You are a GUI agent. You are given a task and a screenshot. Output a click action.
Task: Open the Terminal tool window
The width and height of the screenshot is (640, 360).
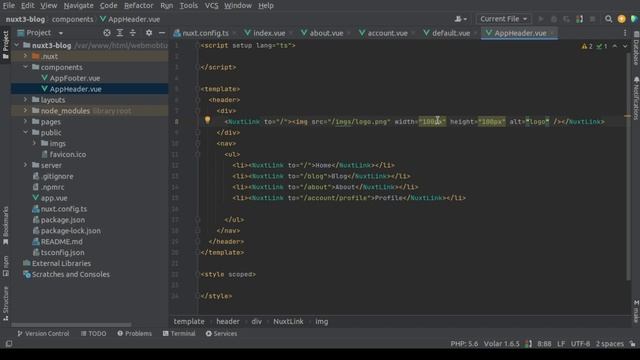[x=179, y=333]
